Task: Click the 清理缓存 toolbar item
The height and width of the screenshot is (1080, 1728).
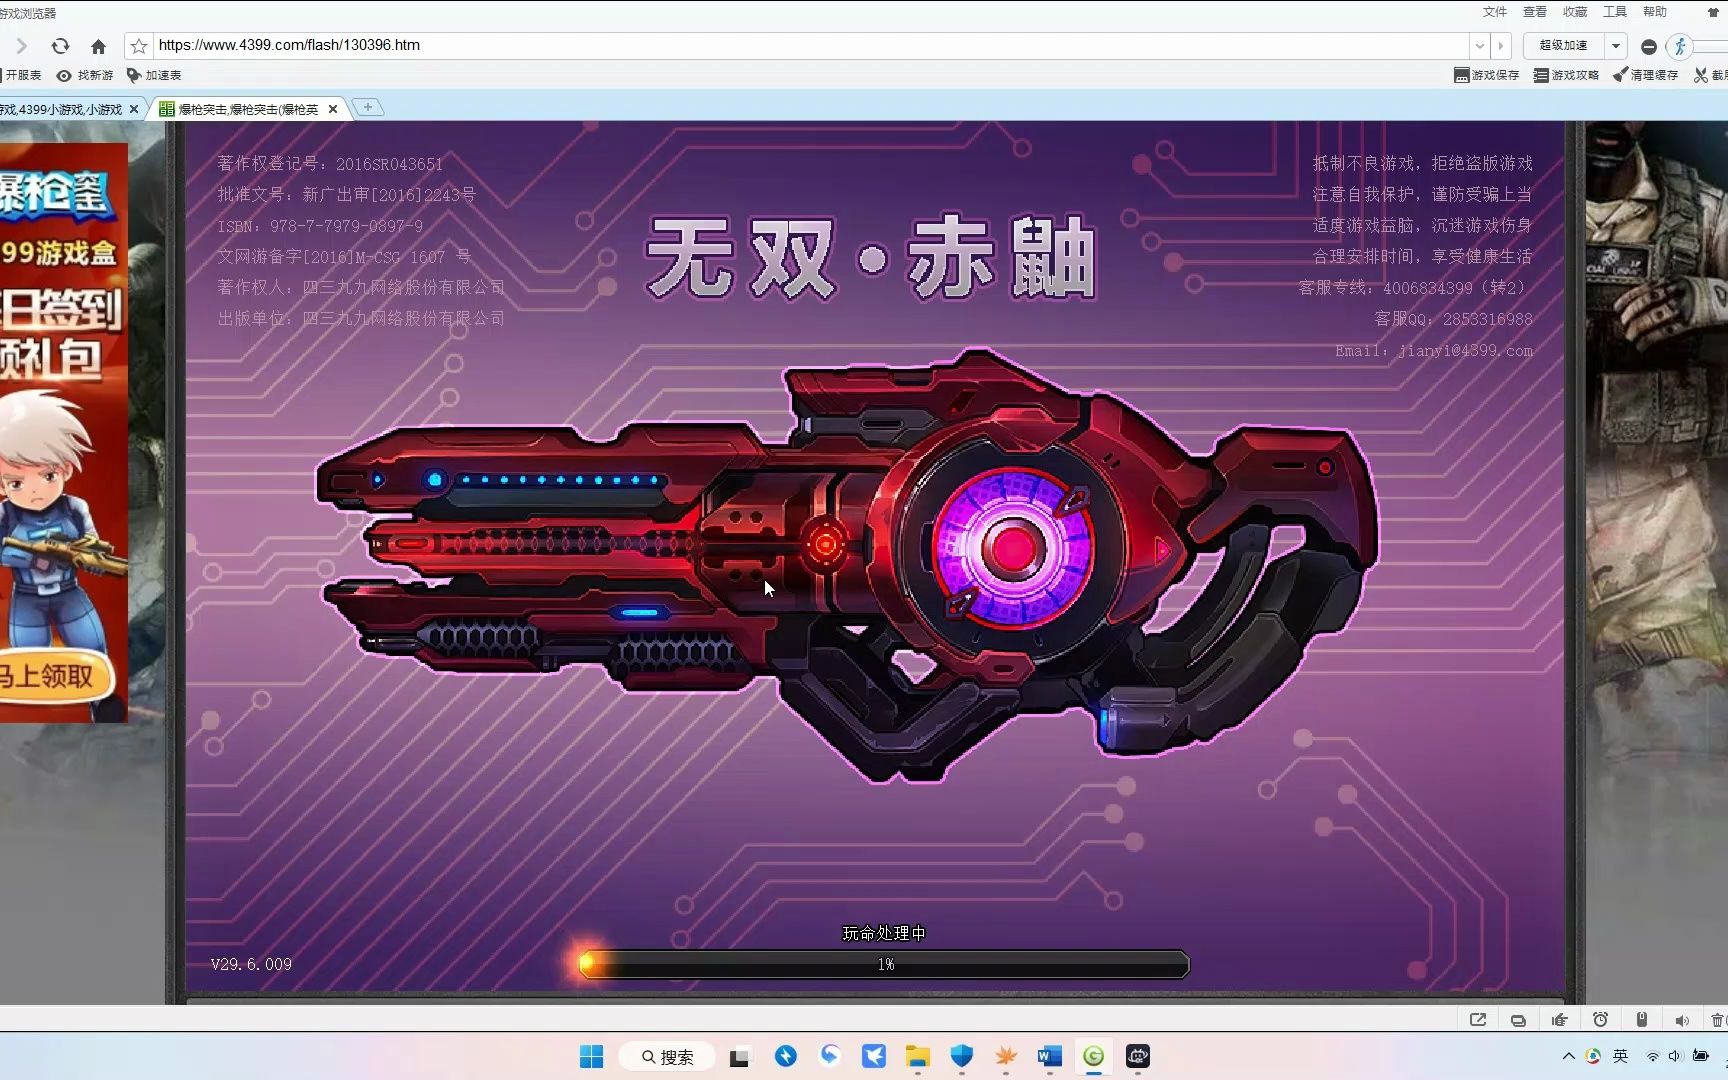Action: click(1646, 75)
